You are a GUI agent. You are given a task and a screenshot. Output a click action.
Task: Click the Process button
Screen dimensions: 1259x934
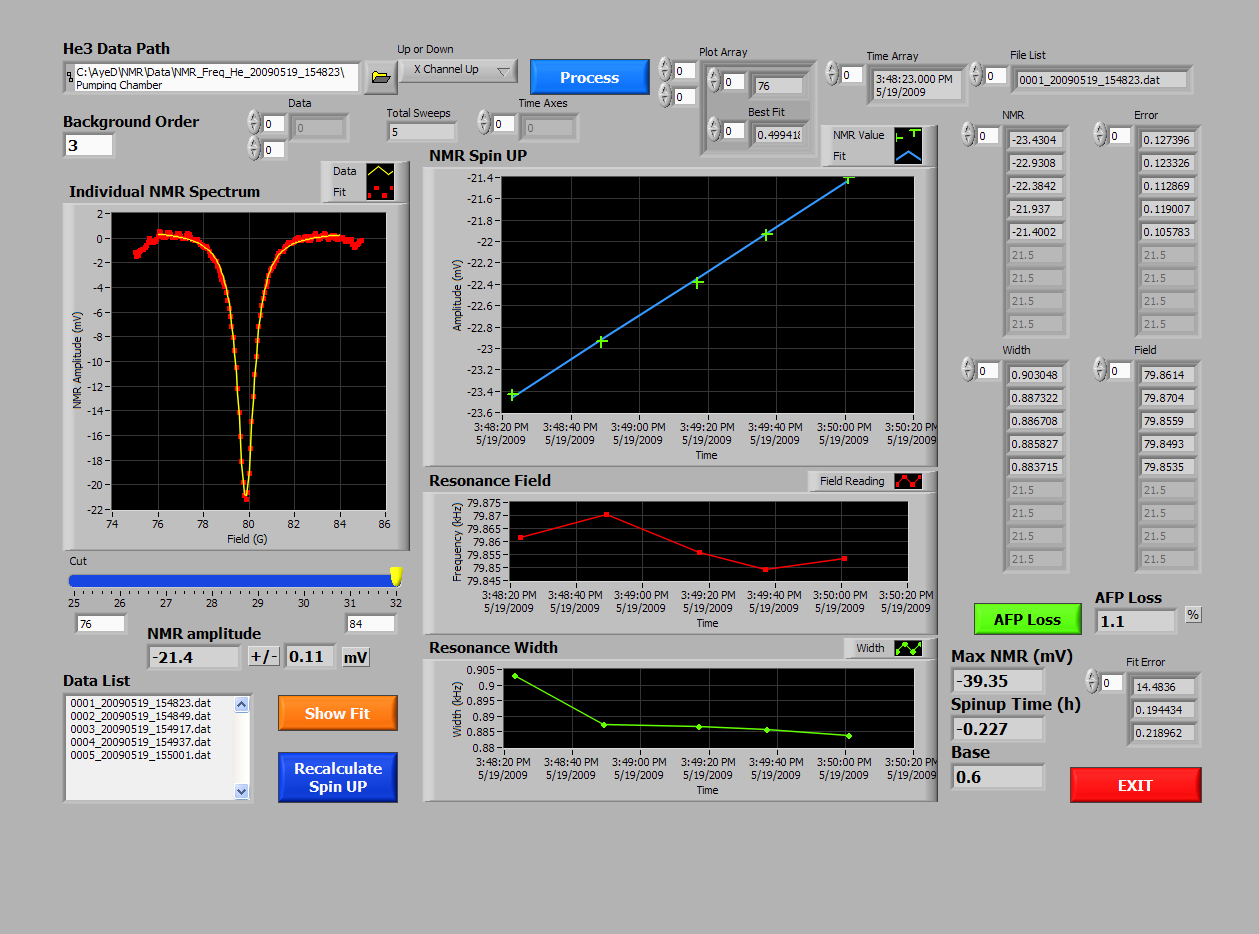tap(589, 77)
